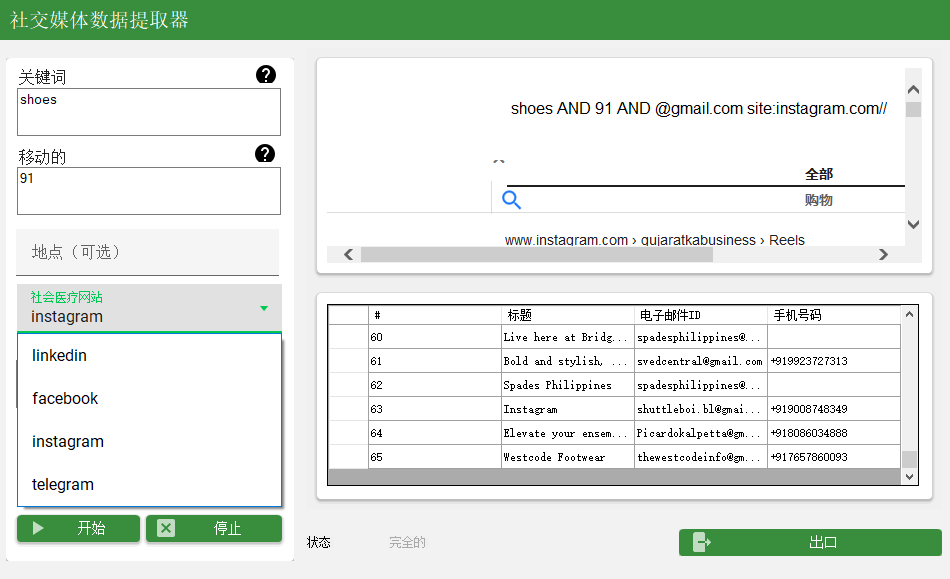Select email shuttleboi.bl@gmai... cell

tap(701, 409)
